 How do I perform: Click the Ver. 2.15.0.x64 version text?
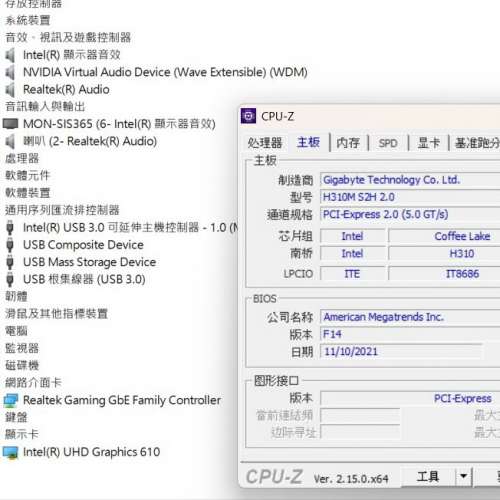click(x=351, y=479)
